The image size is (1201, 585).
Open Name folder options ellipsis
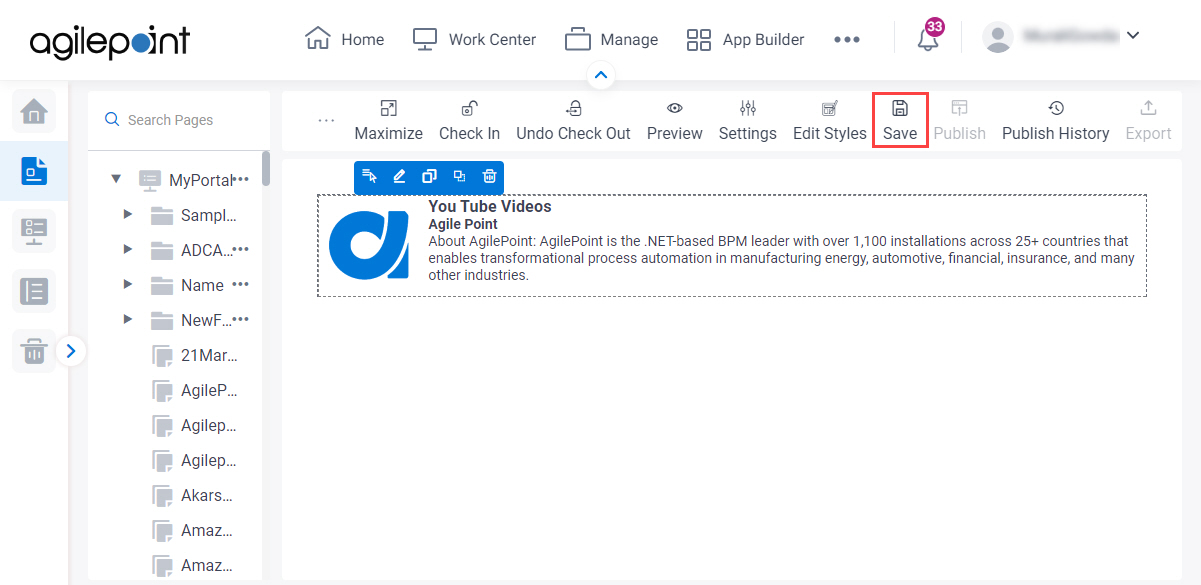(x=241, y=284)
